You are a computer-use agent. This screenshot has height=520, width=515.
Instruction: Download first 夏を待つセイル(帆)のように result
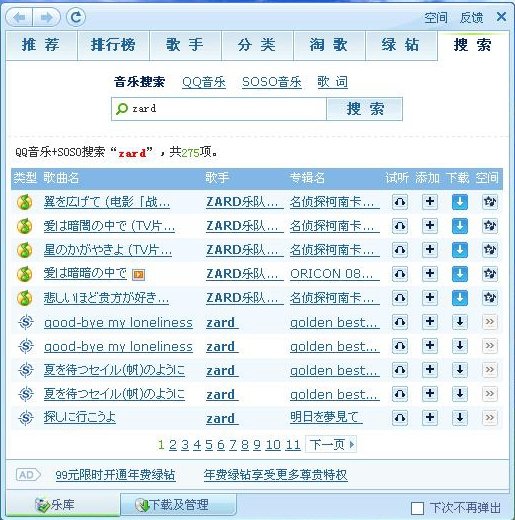(x=460, y=370)
